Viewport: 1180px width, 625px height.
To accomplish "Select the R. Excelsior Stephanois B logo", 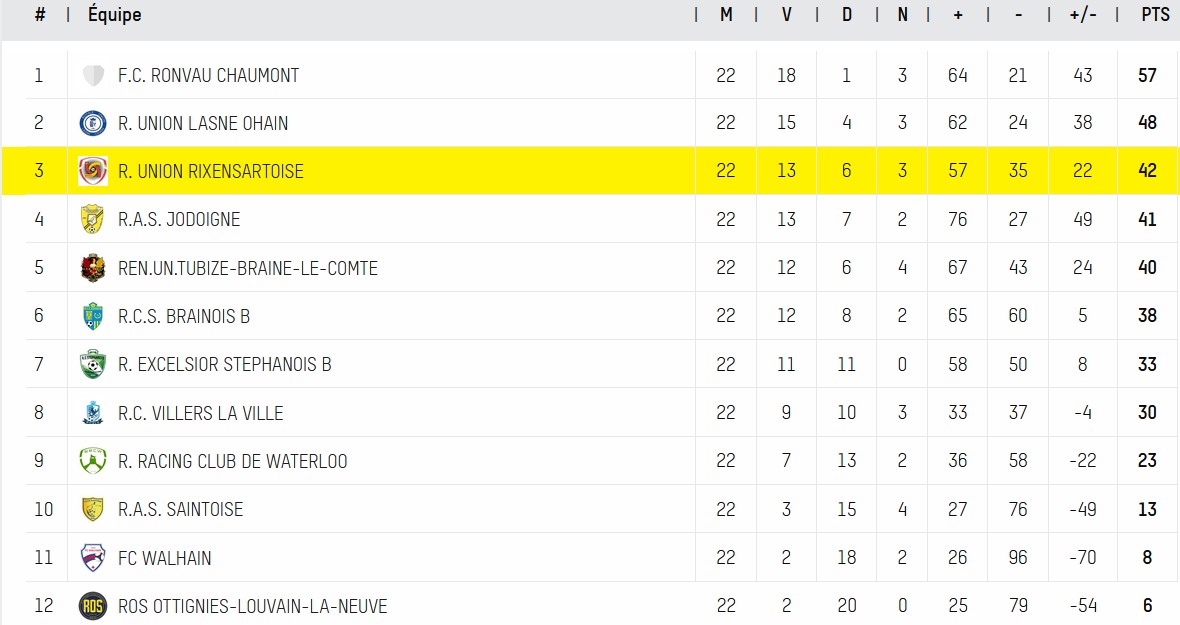I will 93,364.
